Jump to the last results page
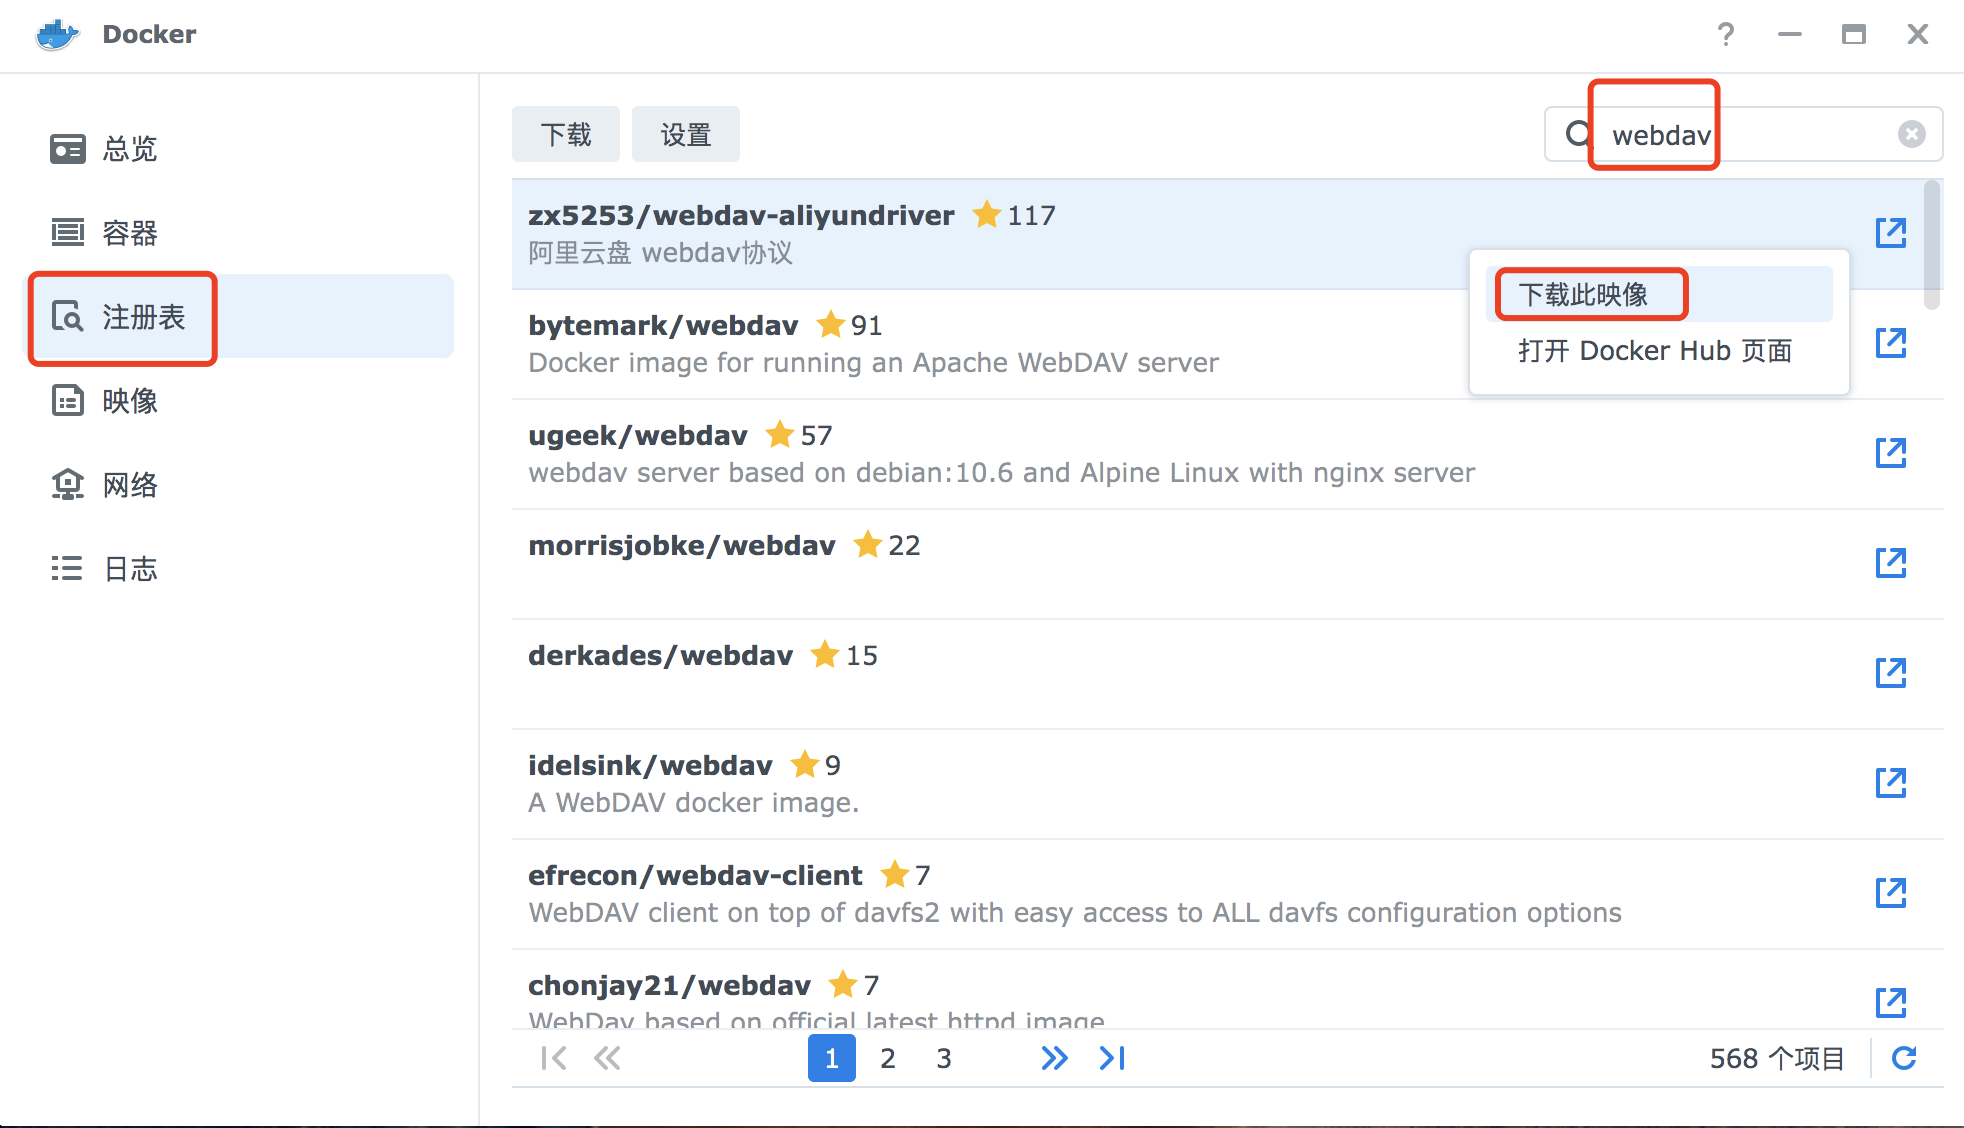The height and width of the screenshot is (1128, 1964). (x=1112, y=1058)
